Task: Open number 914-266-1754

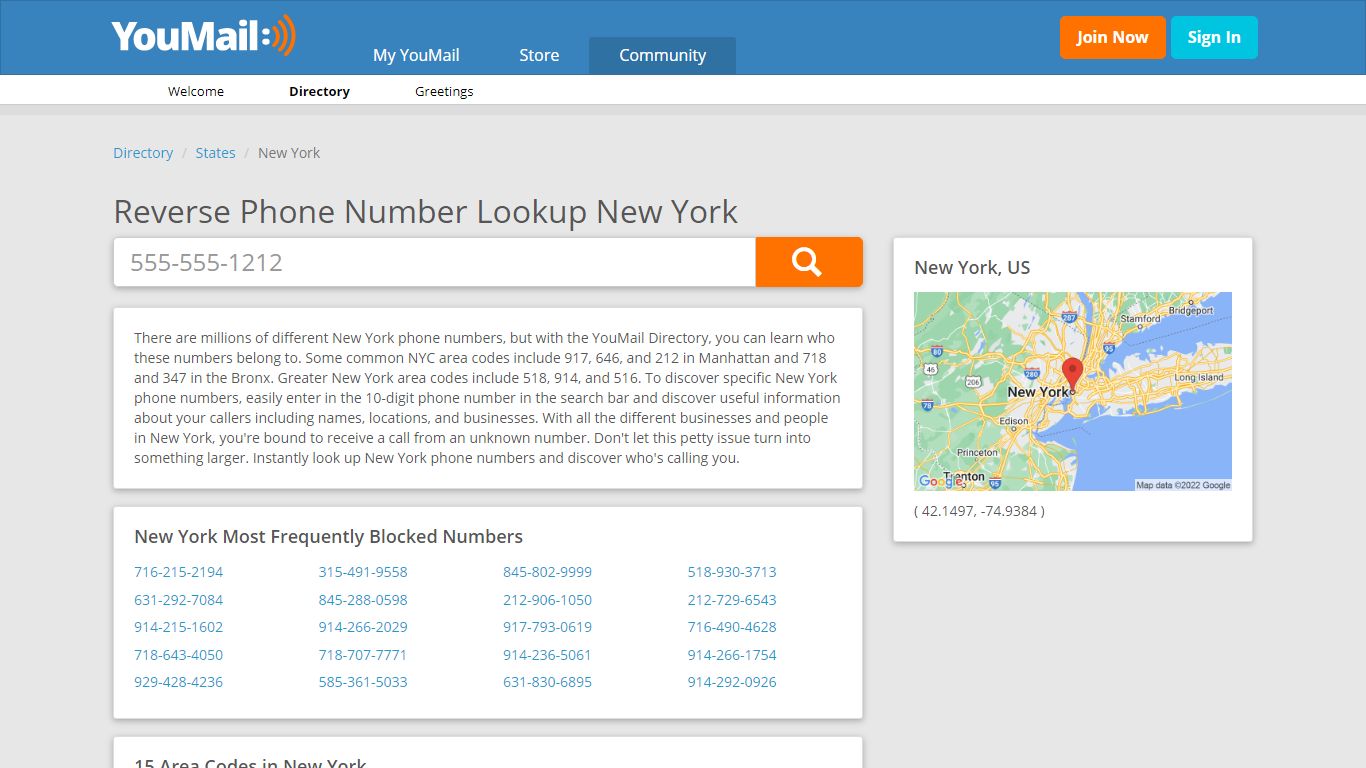Action: coord(732,655)
